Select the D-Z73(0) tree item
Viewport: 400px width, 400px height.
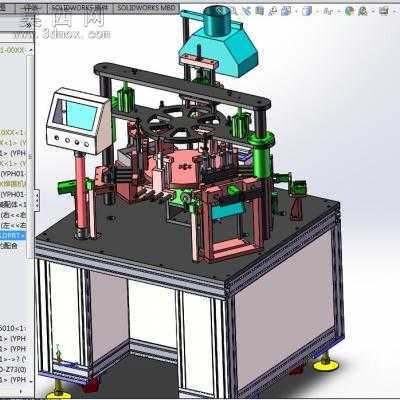(13, 369)
